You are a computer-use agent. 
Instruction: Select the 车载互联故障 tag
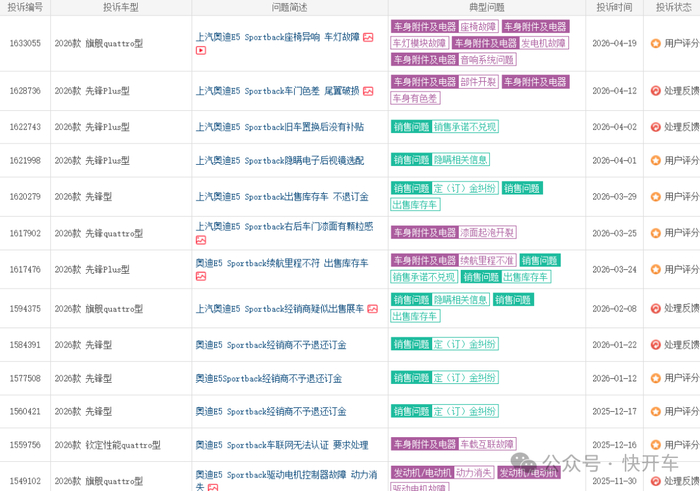coord(487,444)
